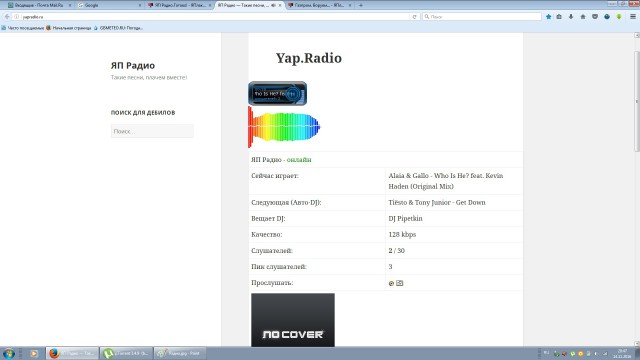The height and width of the screenshot is (360, 640).
Task: Click the browser back arrow button
Action: [7, 17]
